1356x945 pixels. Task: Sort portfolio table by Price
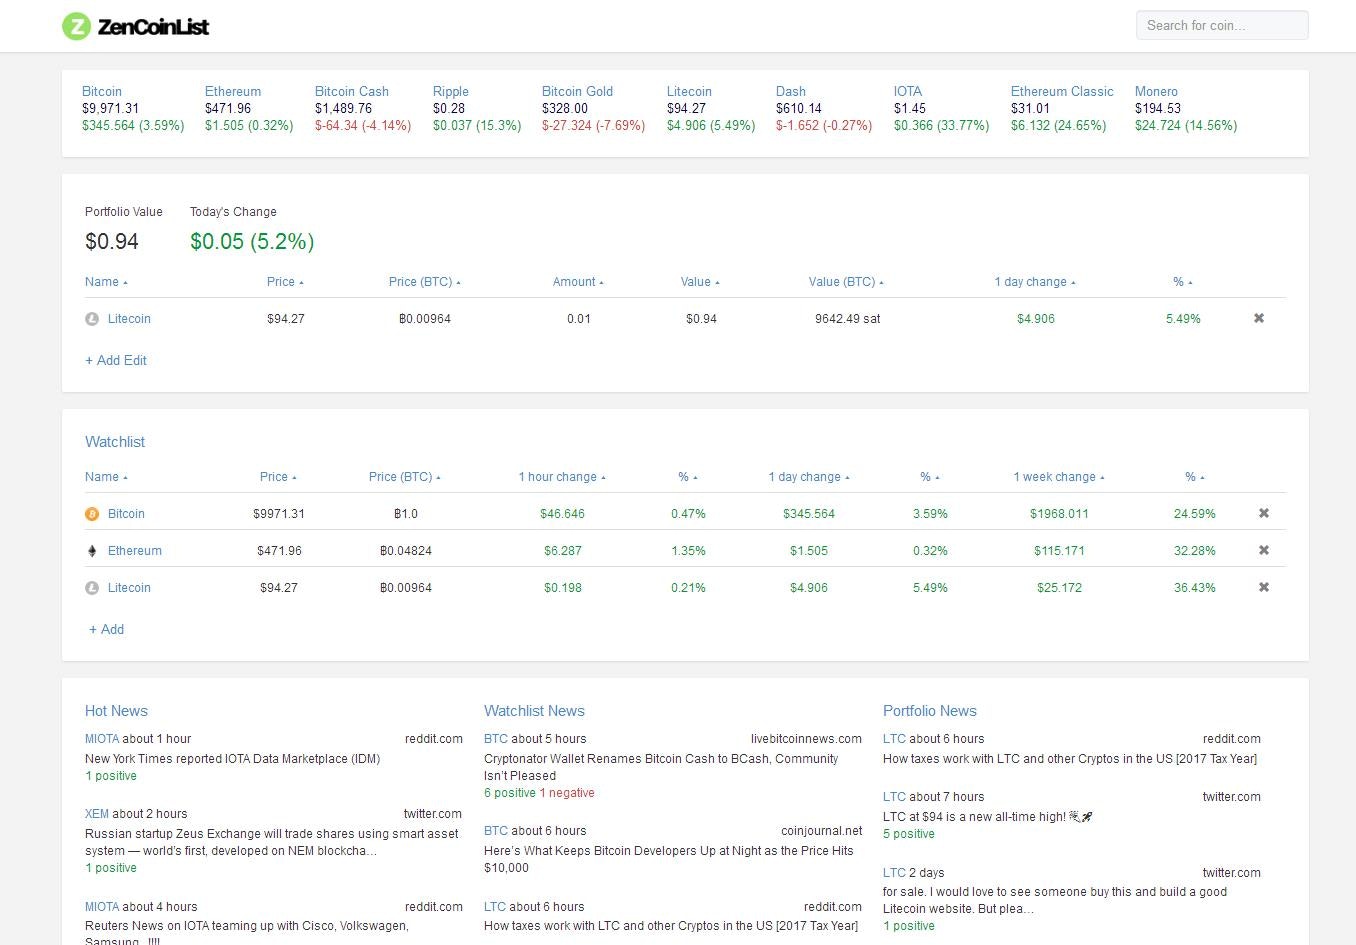point(285,282)
